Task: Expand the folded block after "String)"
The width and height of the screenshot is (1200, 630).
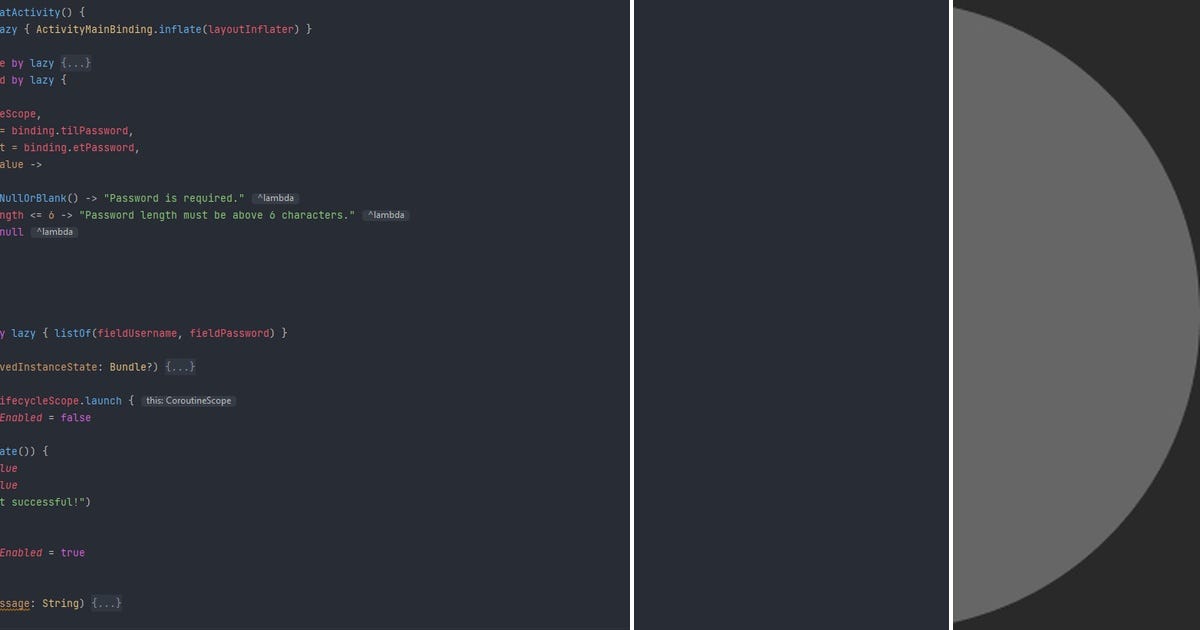Action: (107, 602)
